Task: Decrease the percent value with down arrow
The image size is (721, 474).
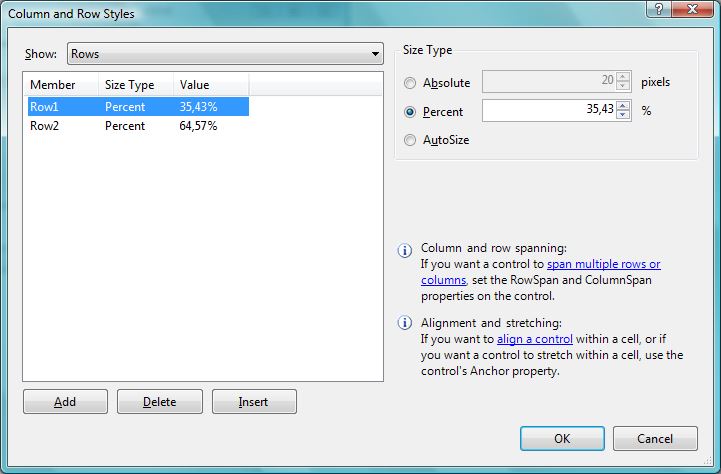Action: (624, 116)
